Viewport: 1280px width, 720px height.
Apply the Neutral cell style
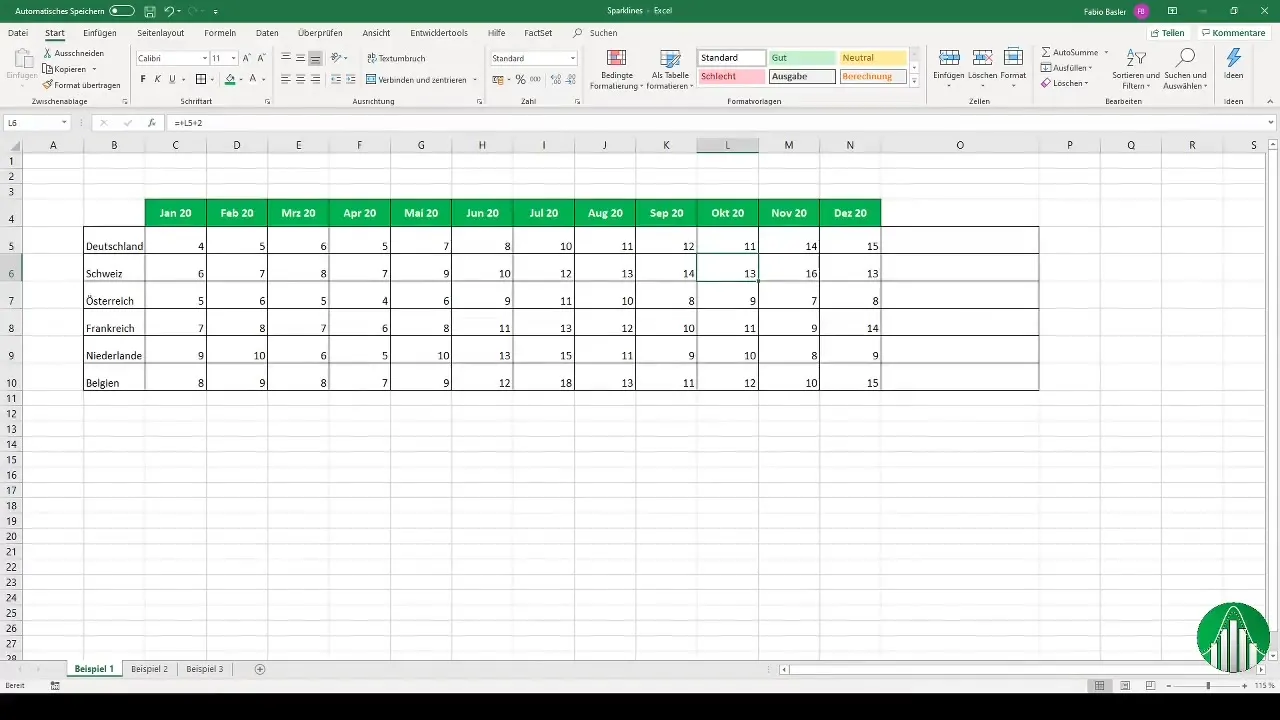pos(873,58)
